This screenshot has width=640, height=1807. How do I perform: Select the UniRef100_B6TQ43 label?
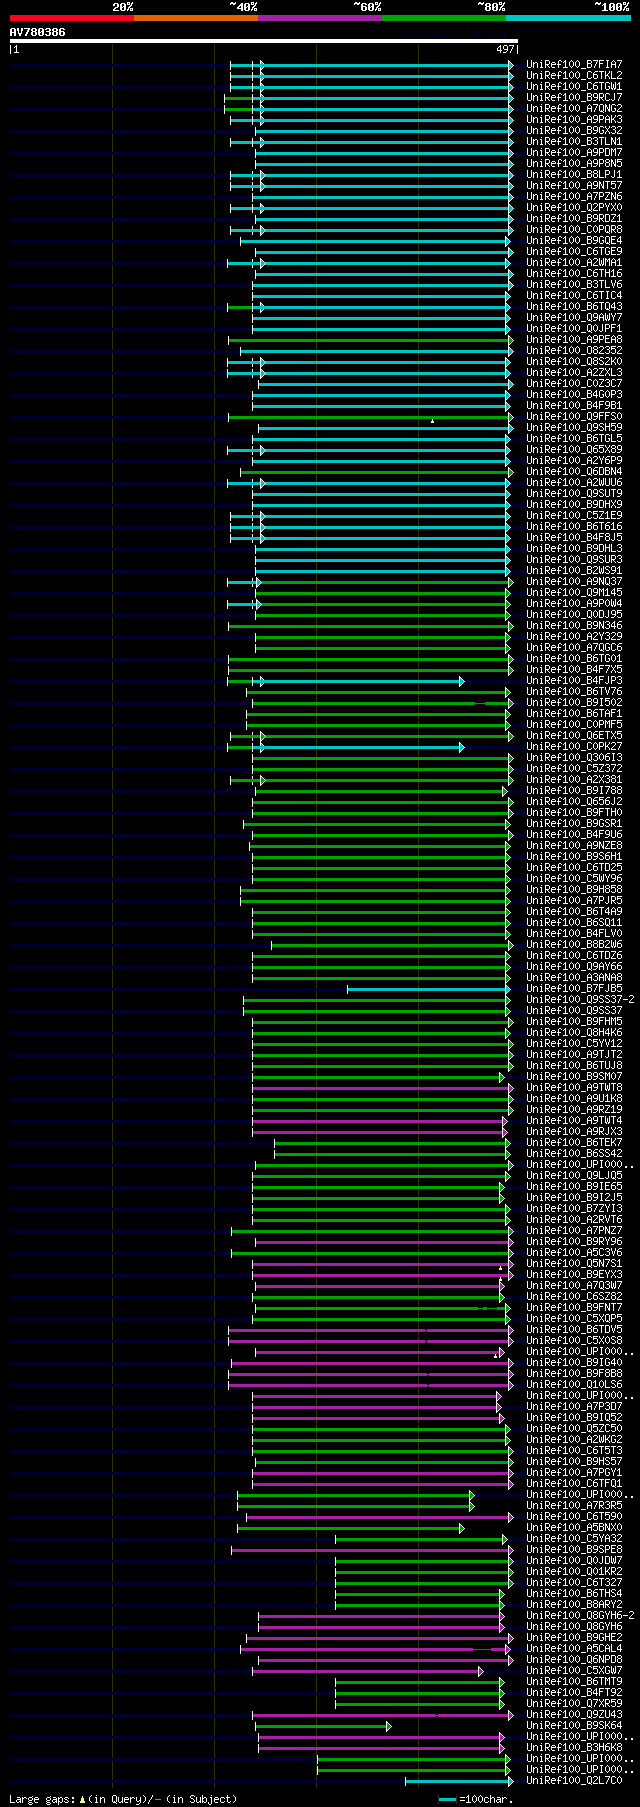(574, 307)
